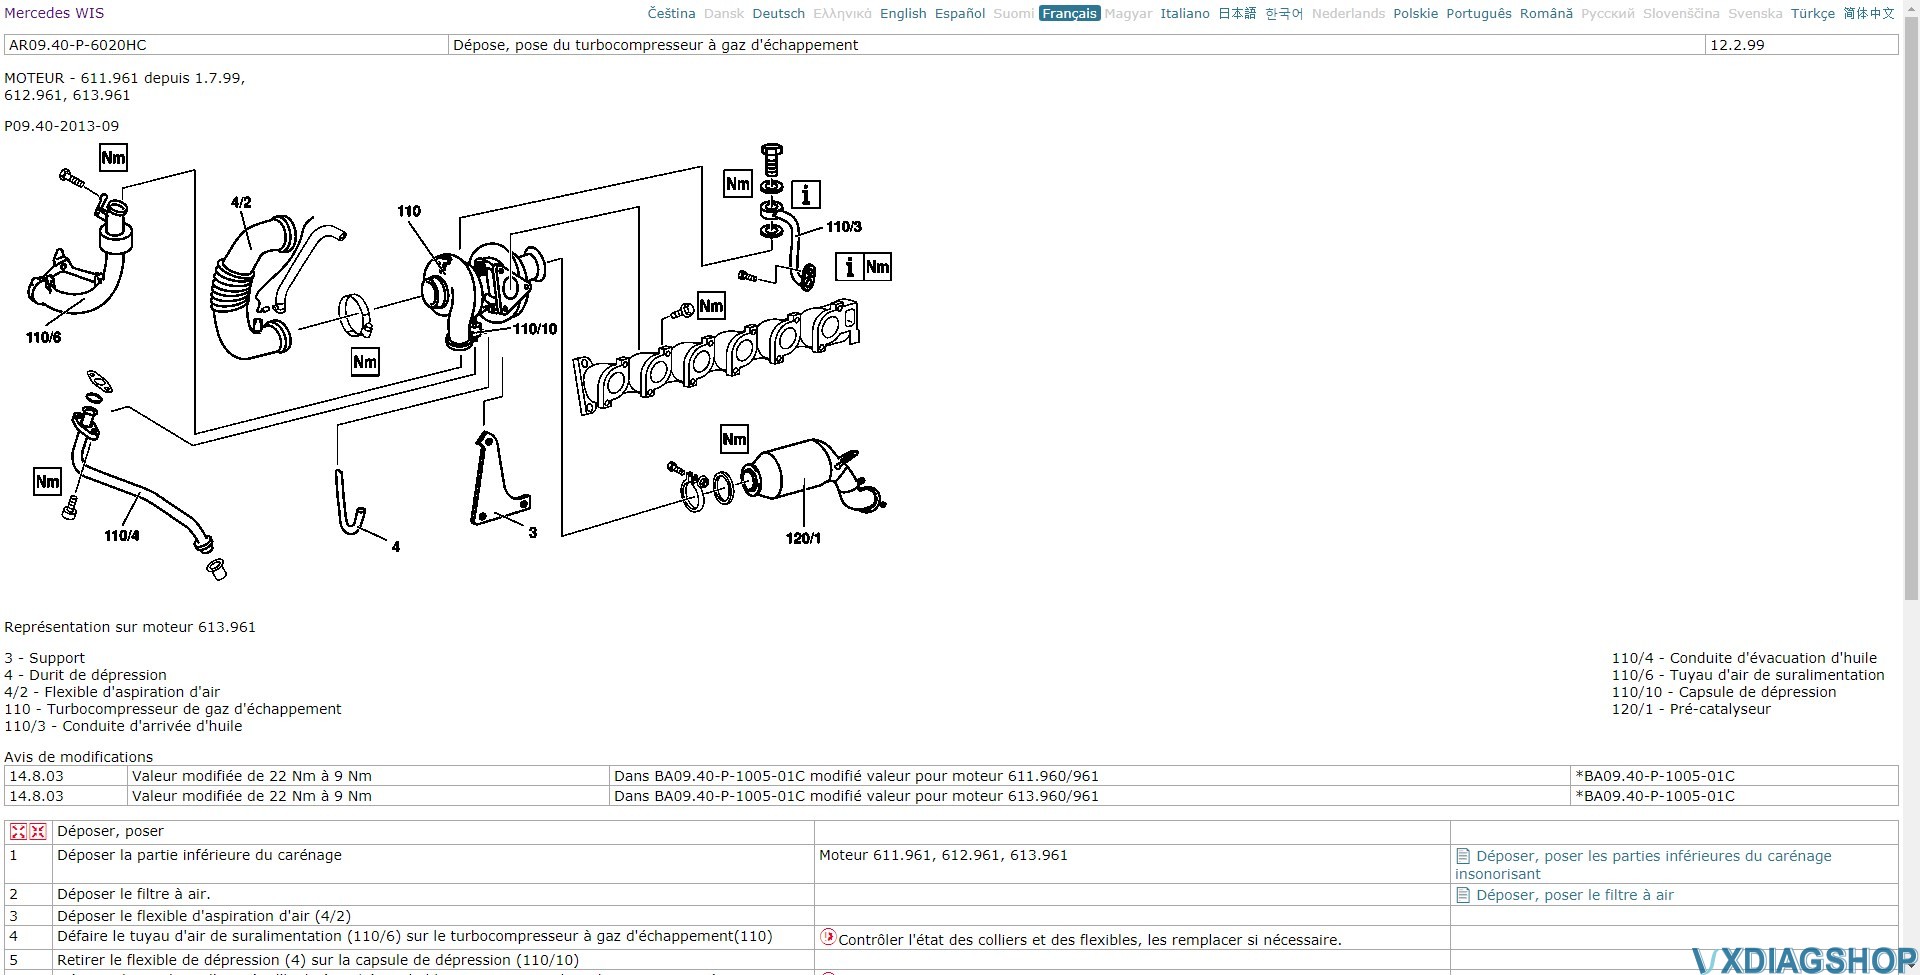Click the document icon before the carénage insonorisant link

click(1463, 856)
